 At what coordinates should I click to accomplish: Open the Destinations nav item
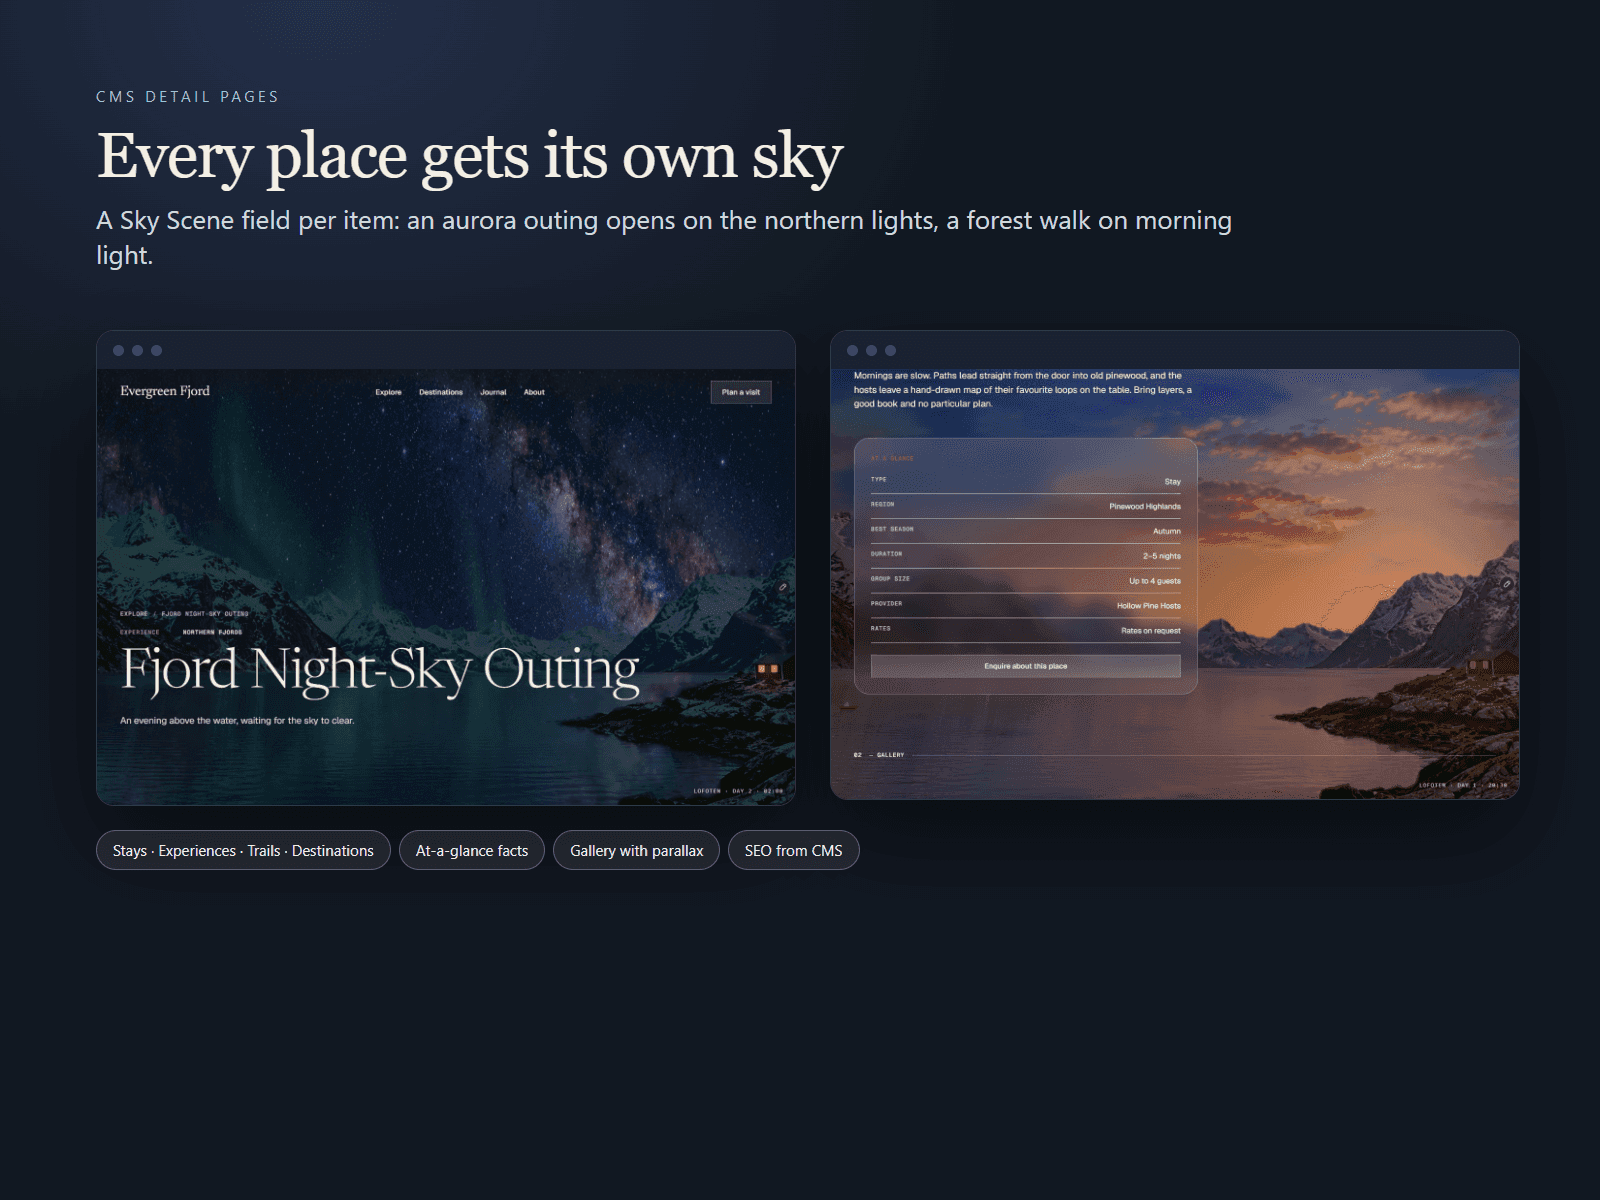(441, 392)
